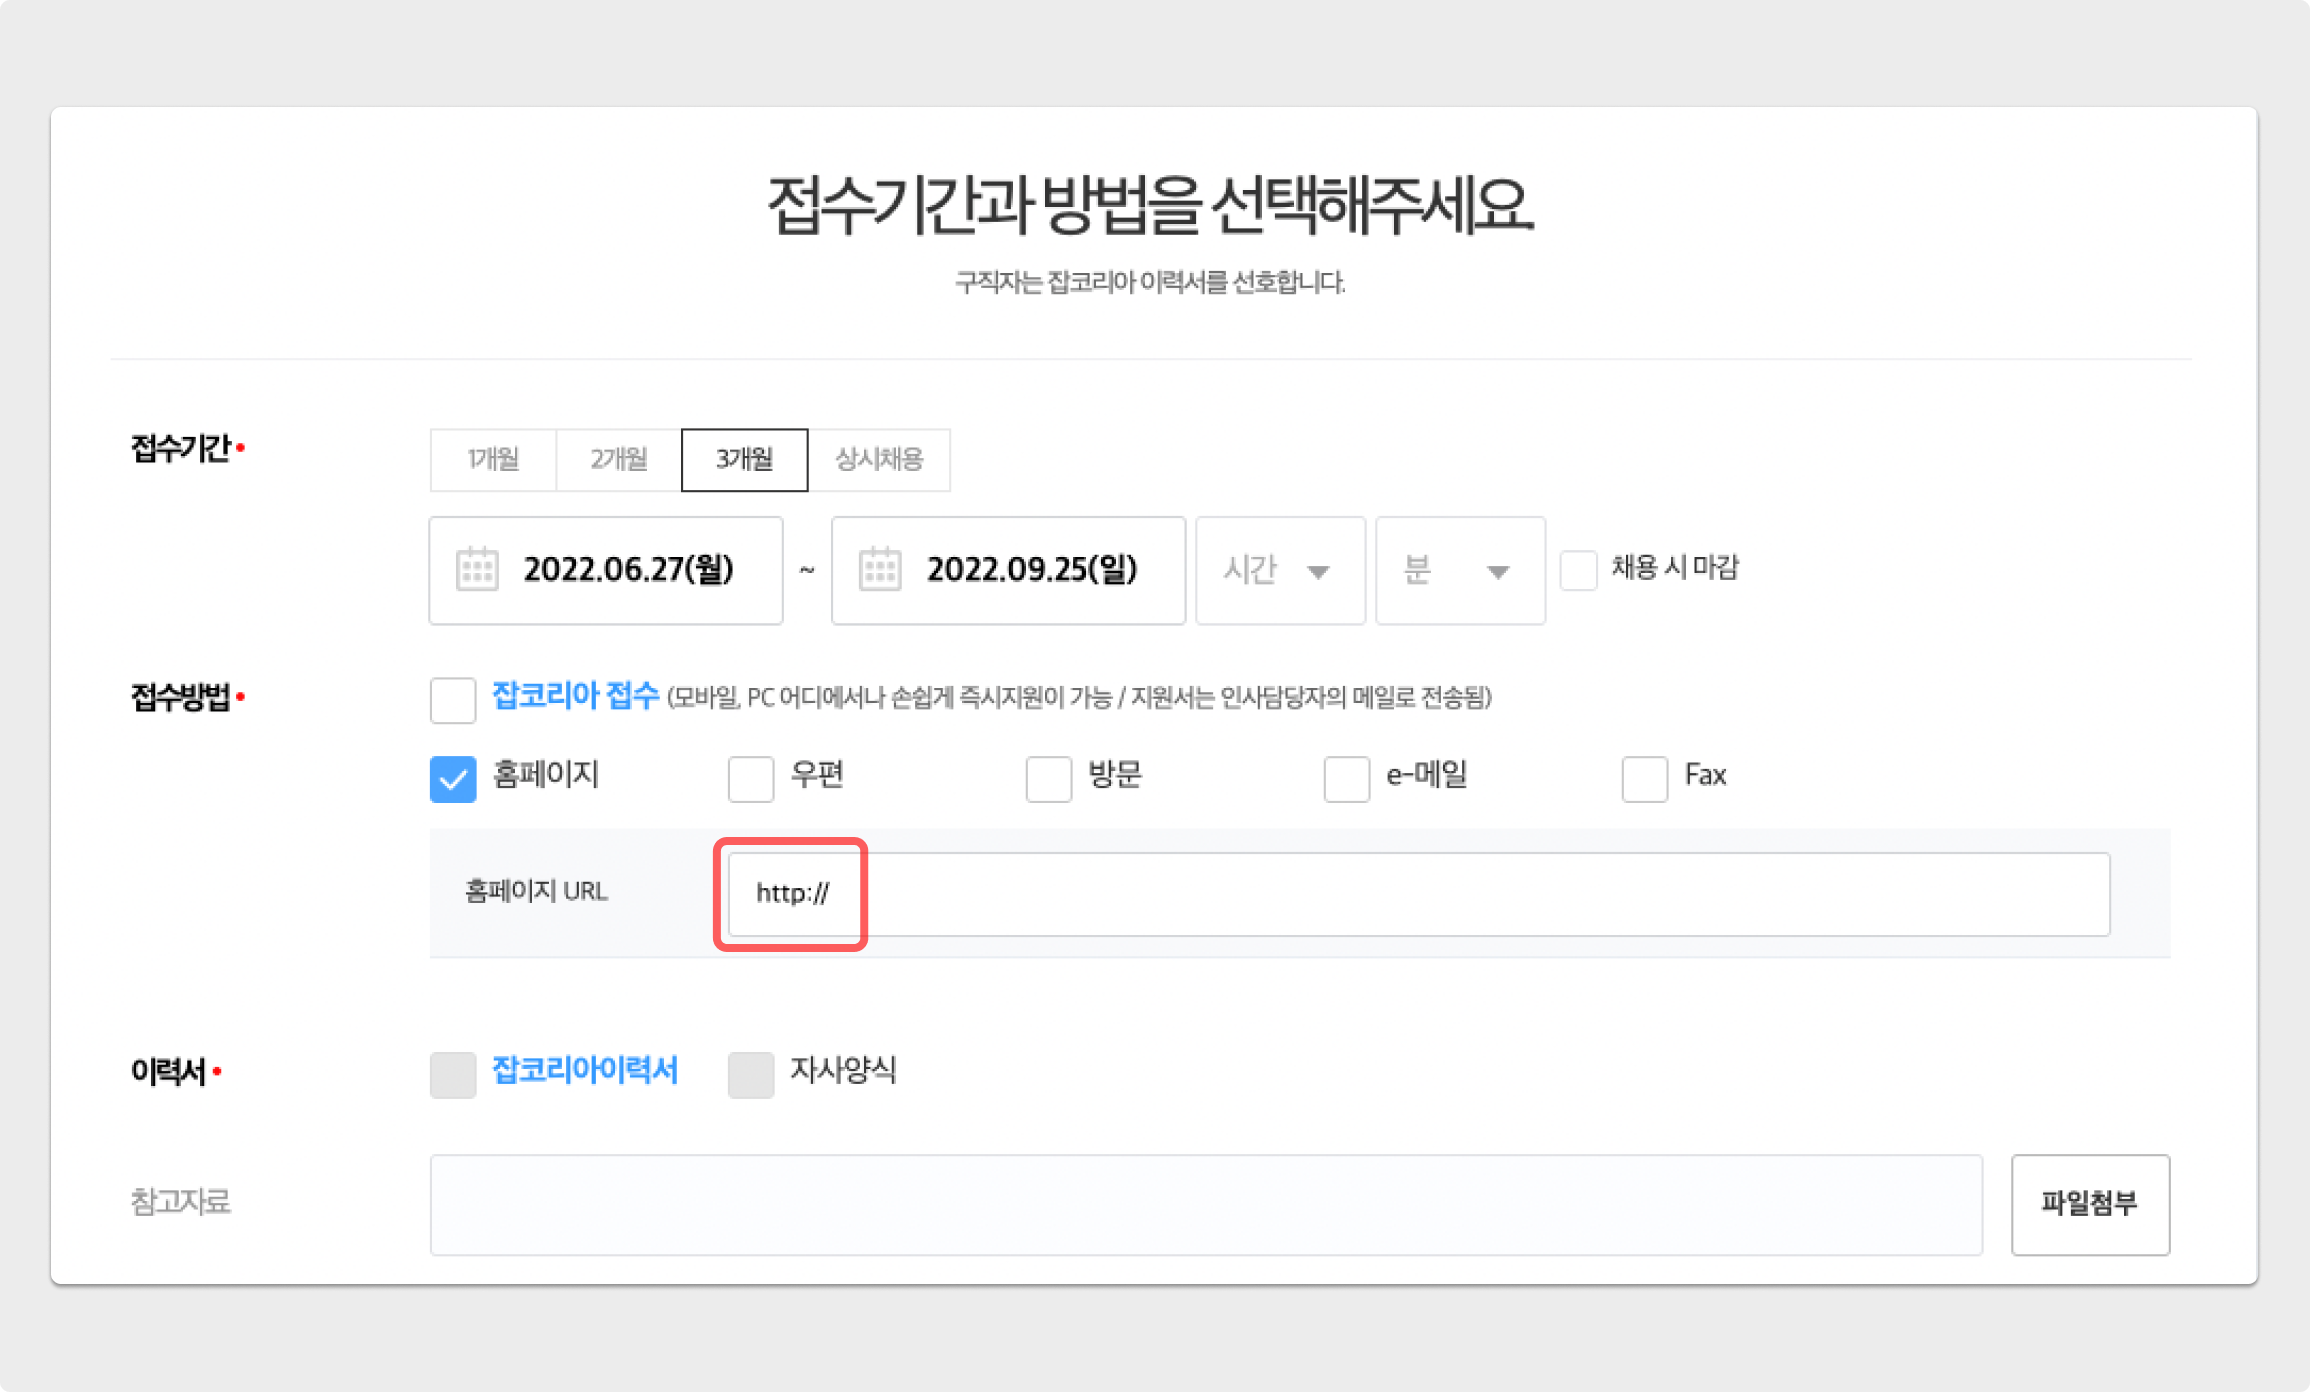Click the end date calendar icon
The height and width of the screenshot is (1392, 2310).
[x=880, y=570]
